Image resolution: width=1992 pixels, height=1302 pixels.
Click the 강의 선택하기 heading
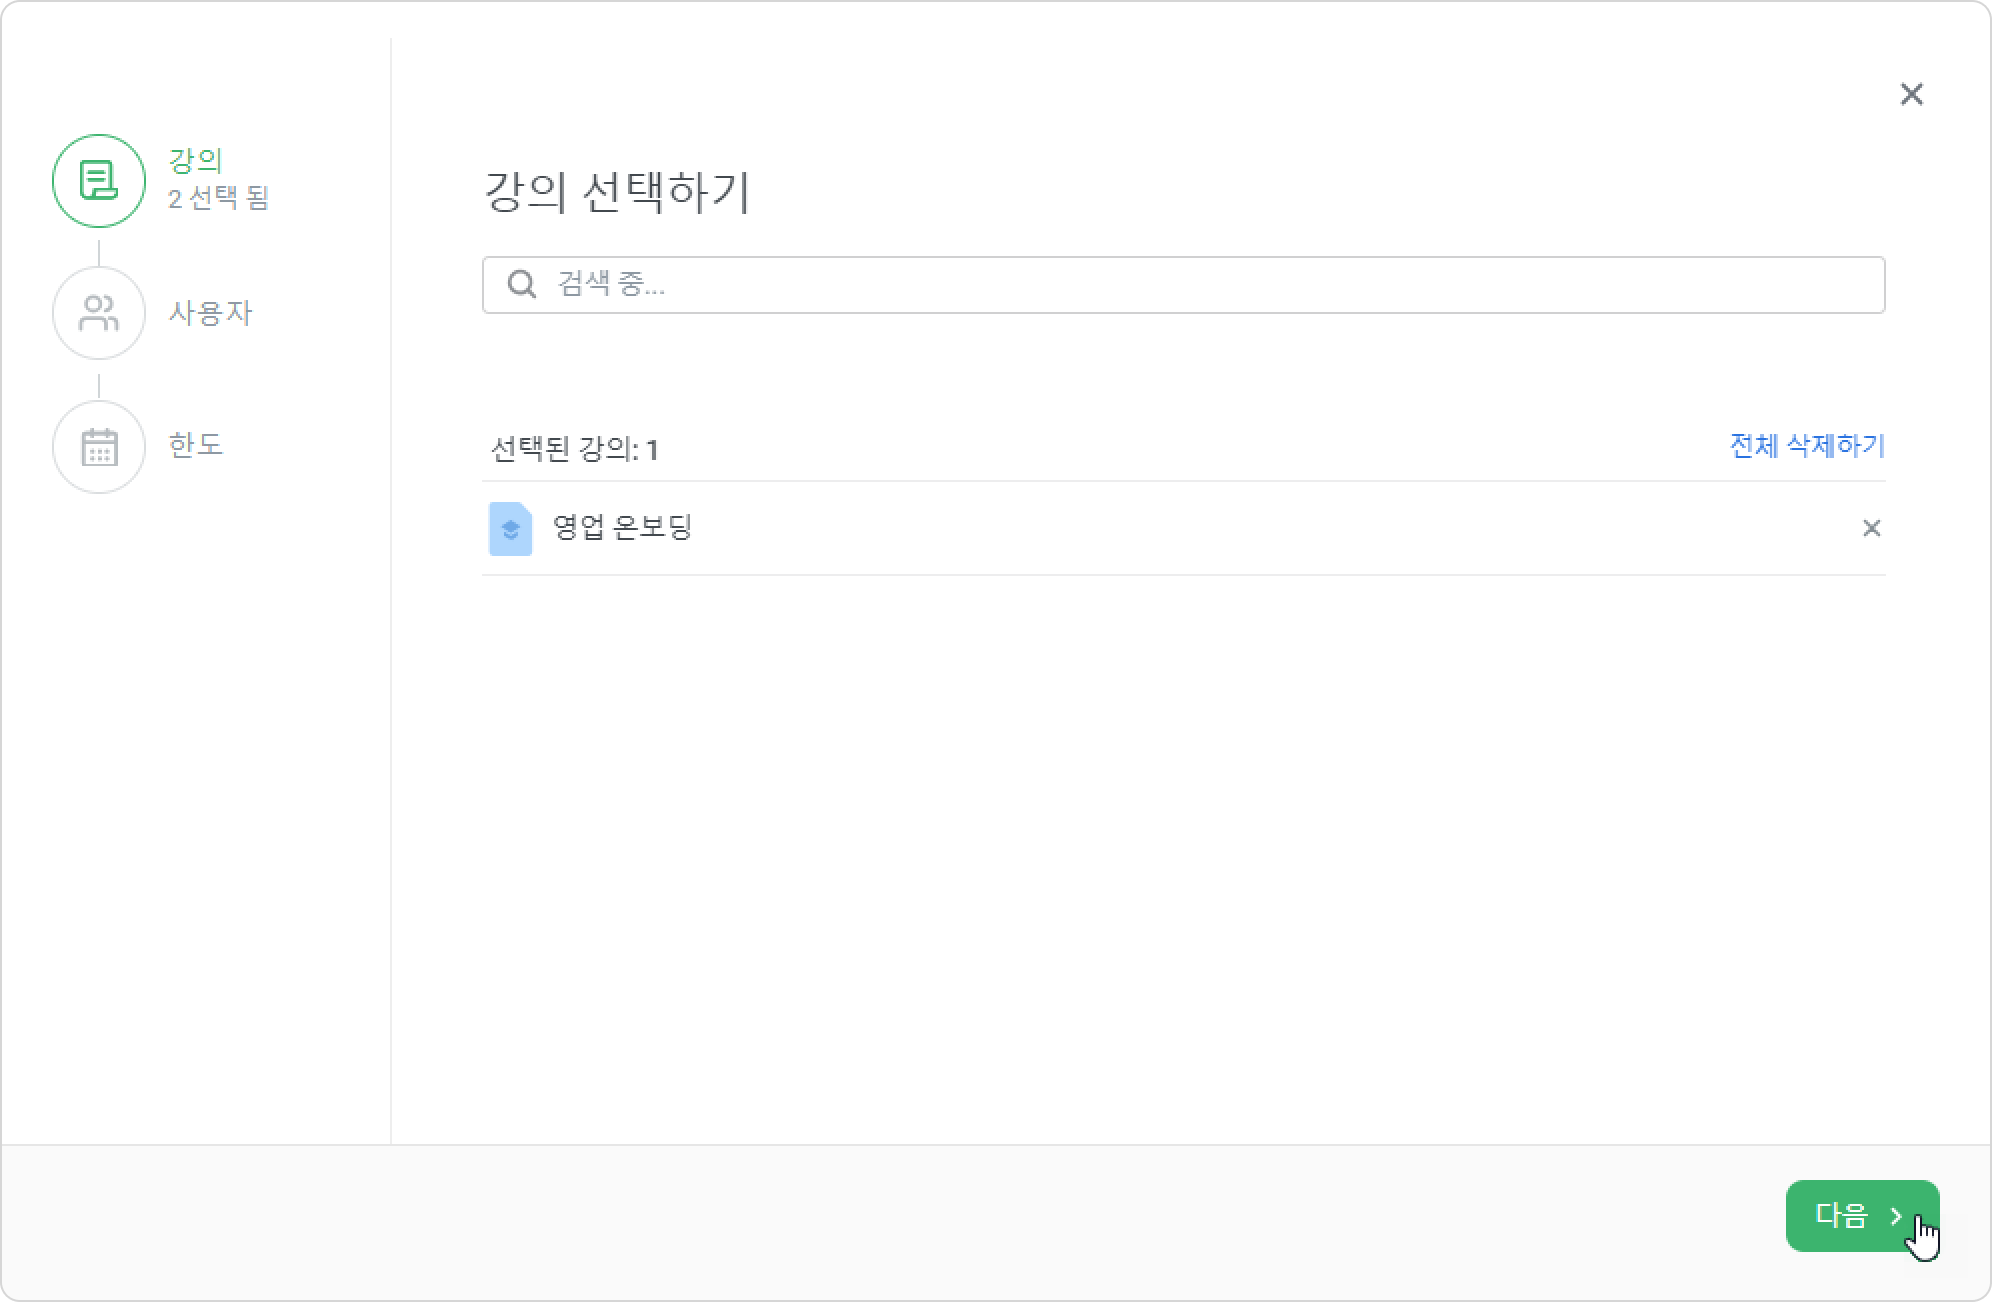tap(617, 192)
